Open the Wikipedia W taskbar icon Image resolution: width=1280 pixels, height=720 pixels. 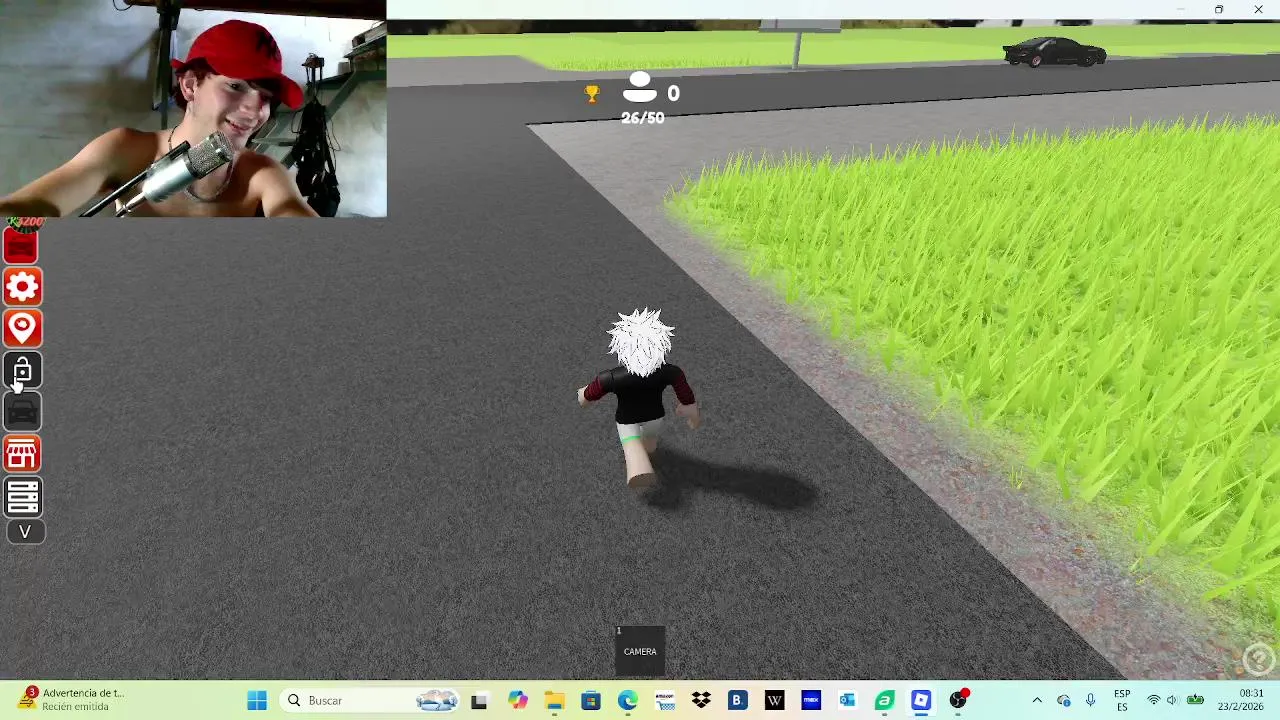[x=774, y=701]
